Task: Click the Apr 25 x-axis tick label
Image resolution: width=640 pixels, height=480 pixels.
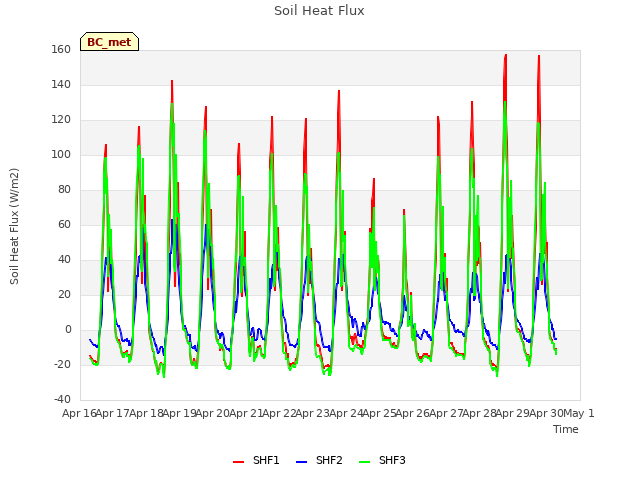Action: tap(380, 413)
